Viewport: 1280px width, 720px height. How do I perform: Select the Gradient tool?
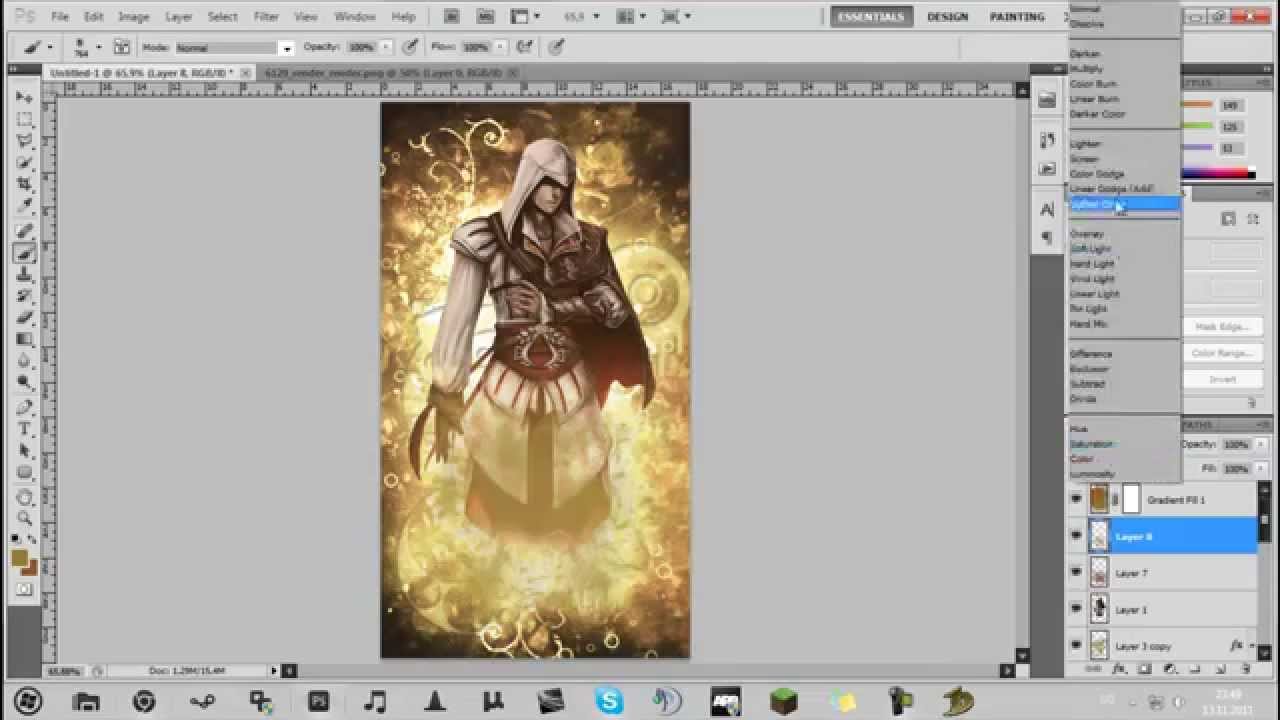pos(25,340)
